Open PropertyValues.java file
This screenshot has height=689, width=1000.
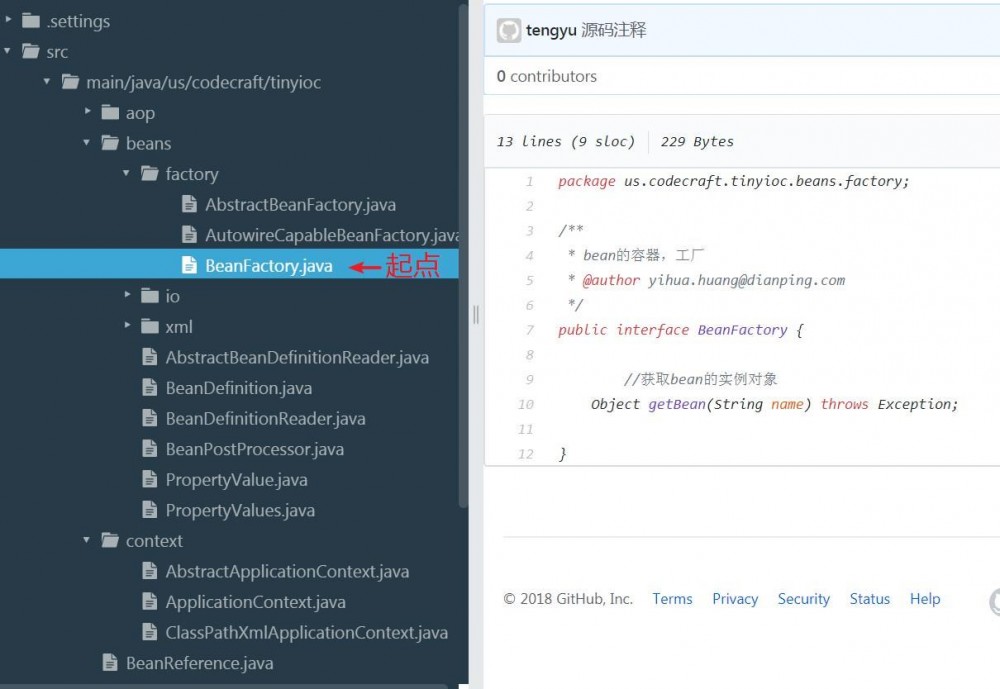click(x=240, y=510)
